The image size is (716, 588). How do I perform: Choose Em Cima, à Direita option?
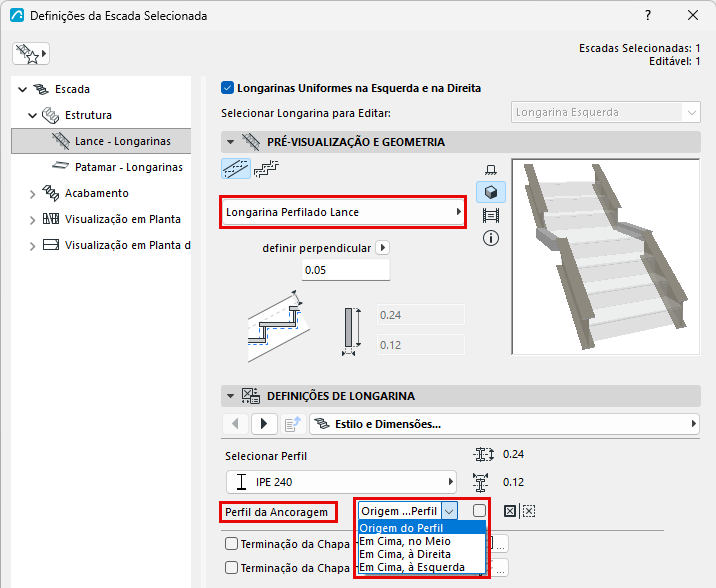421,554
